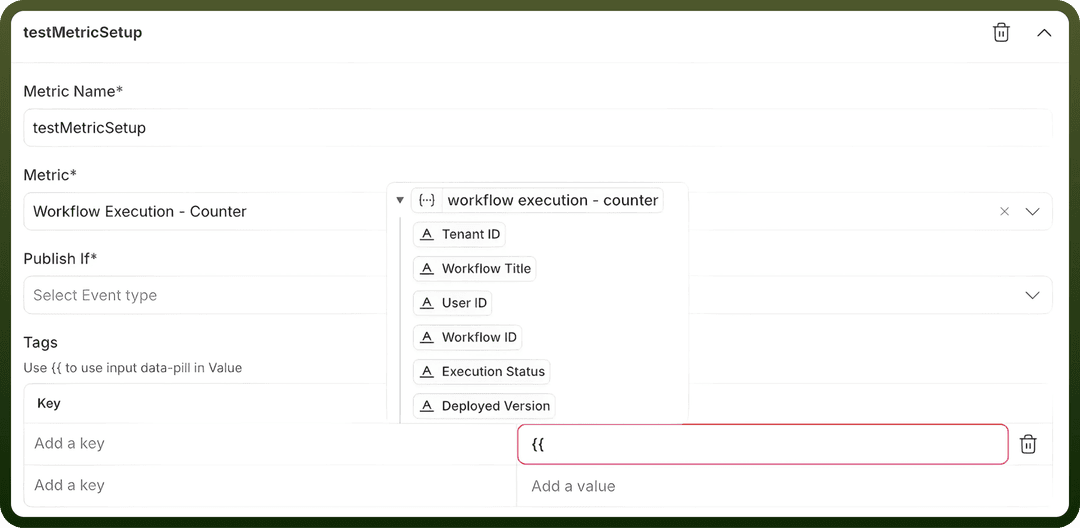The image size is (1080, 528).
Task: Choose the User ID data pill
Action: 453,303
